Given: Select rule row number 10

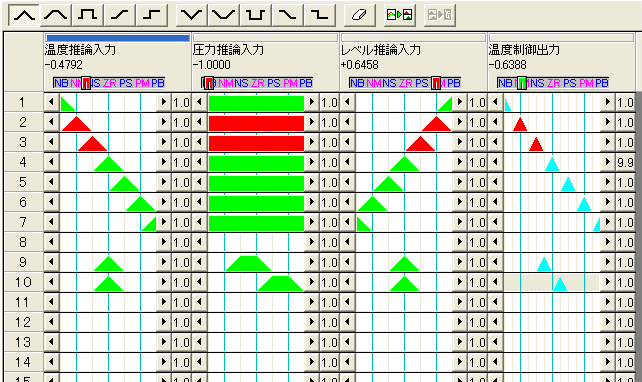Looking at the screenshot, I should tap(23, 282).
